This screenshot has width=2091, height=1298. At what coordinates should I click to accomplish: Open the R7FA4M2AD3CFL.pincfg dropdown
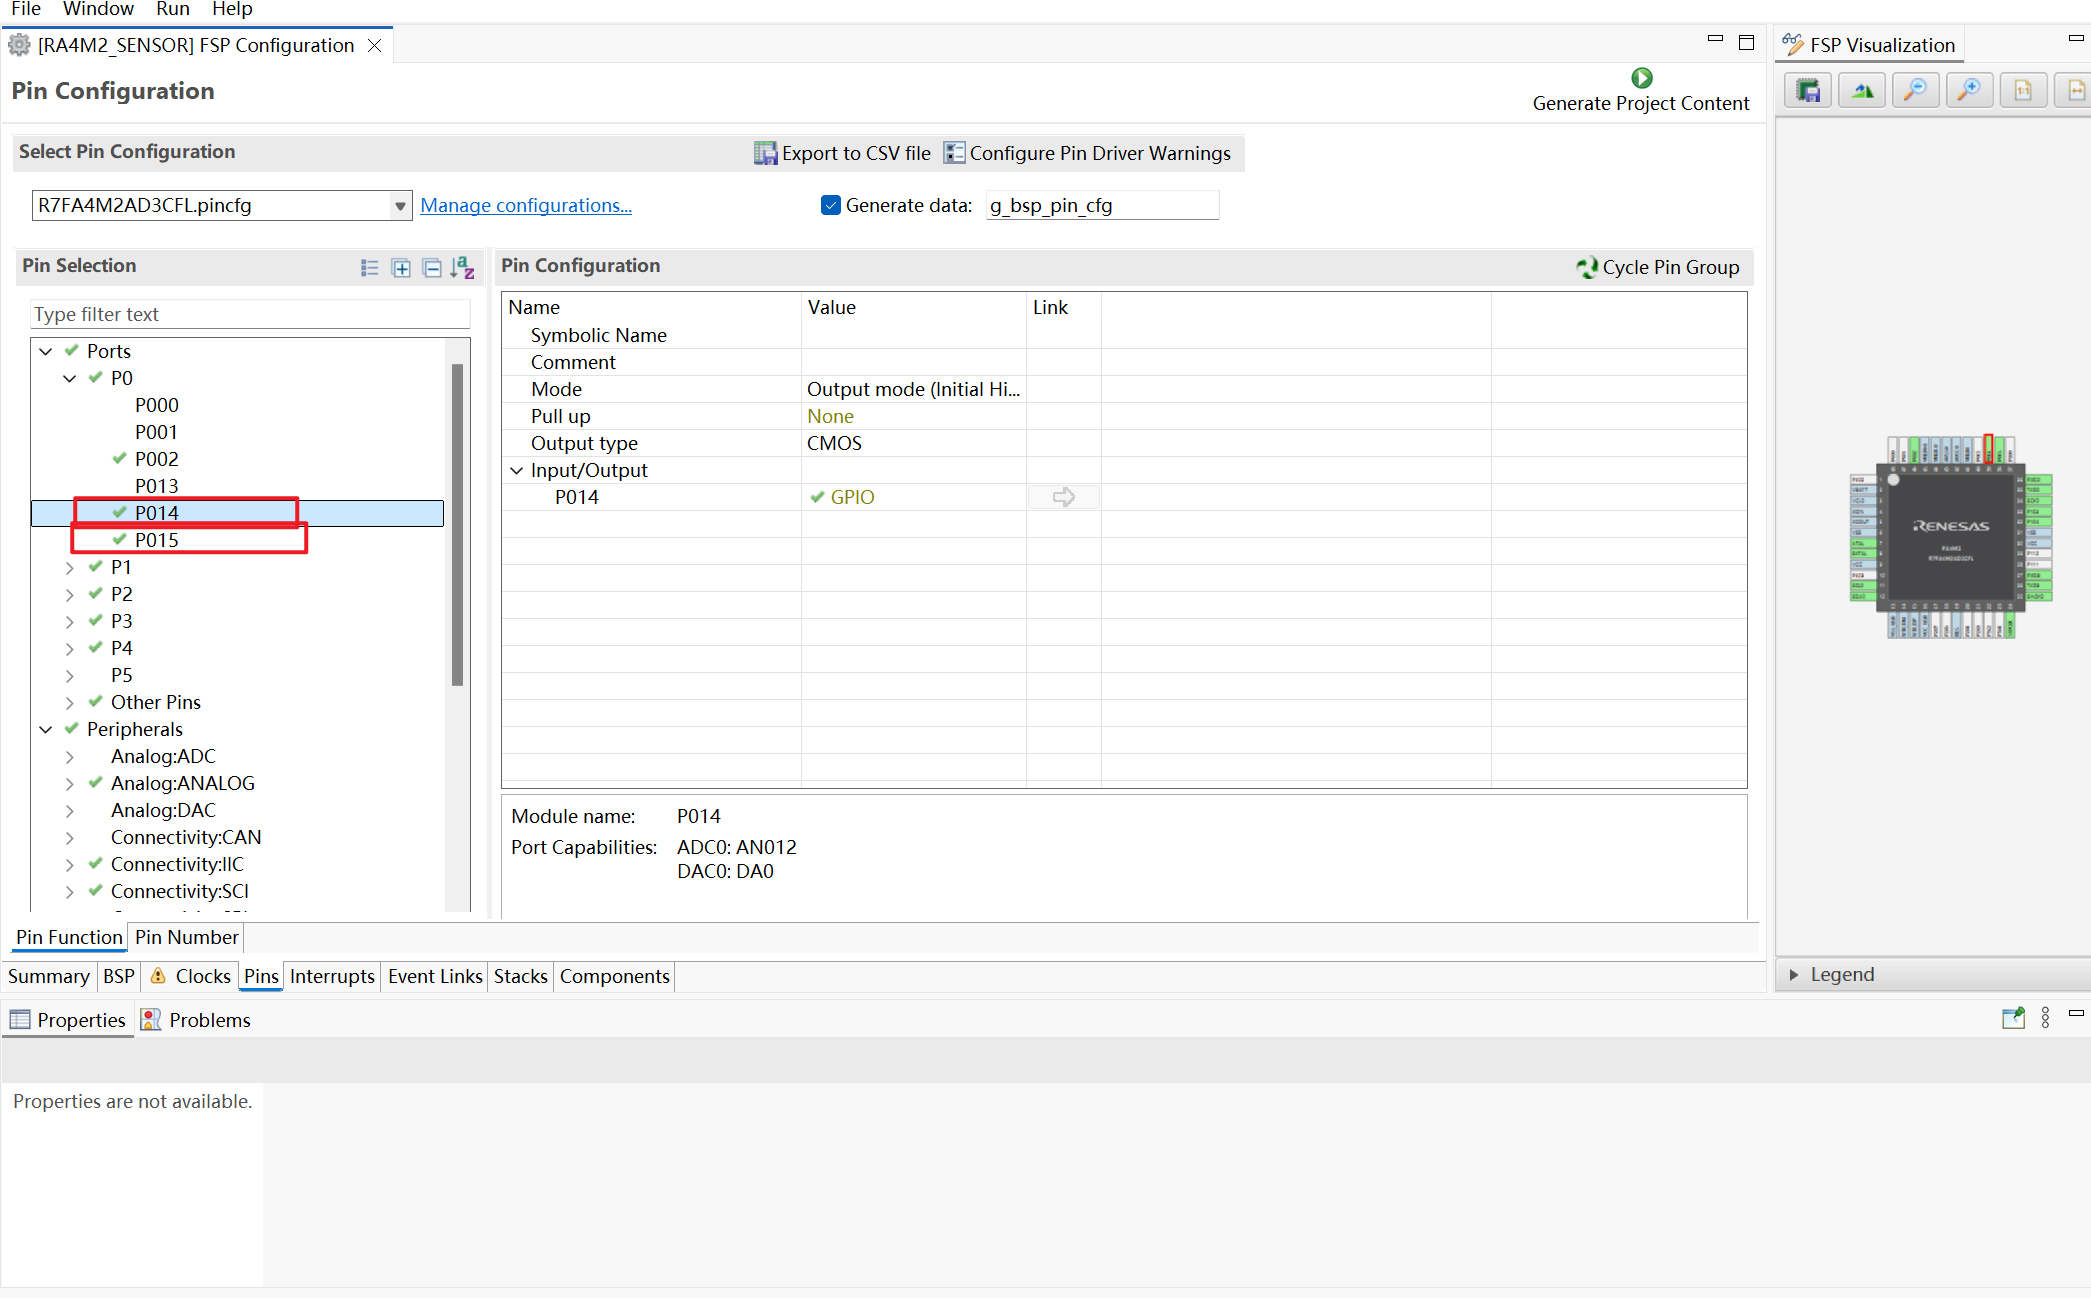(400, 206)
